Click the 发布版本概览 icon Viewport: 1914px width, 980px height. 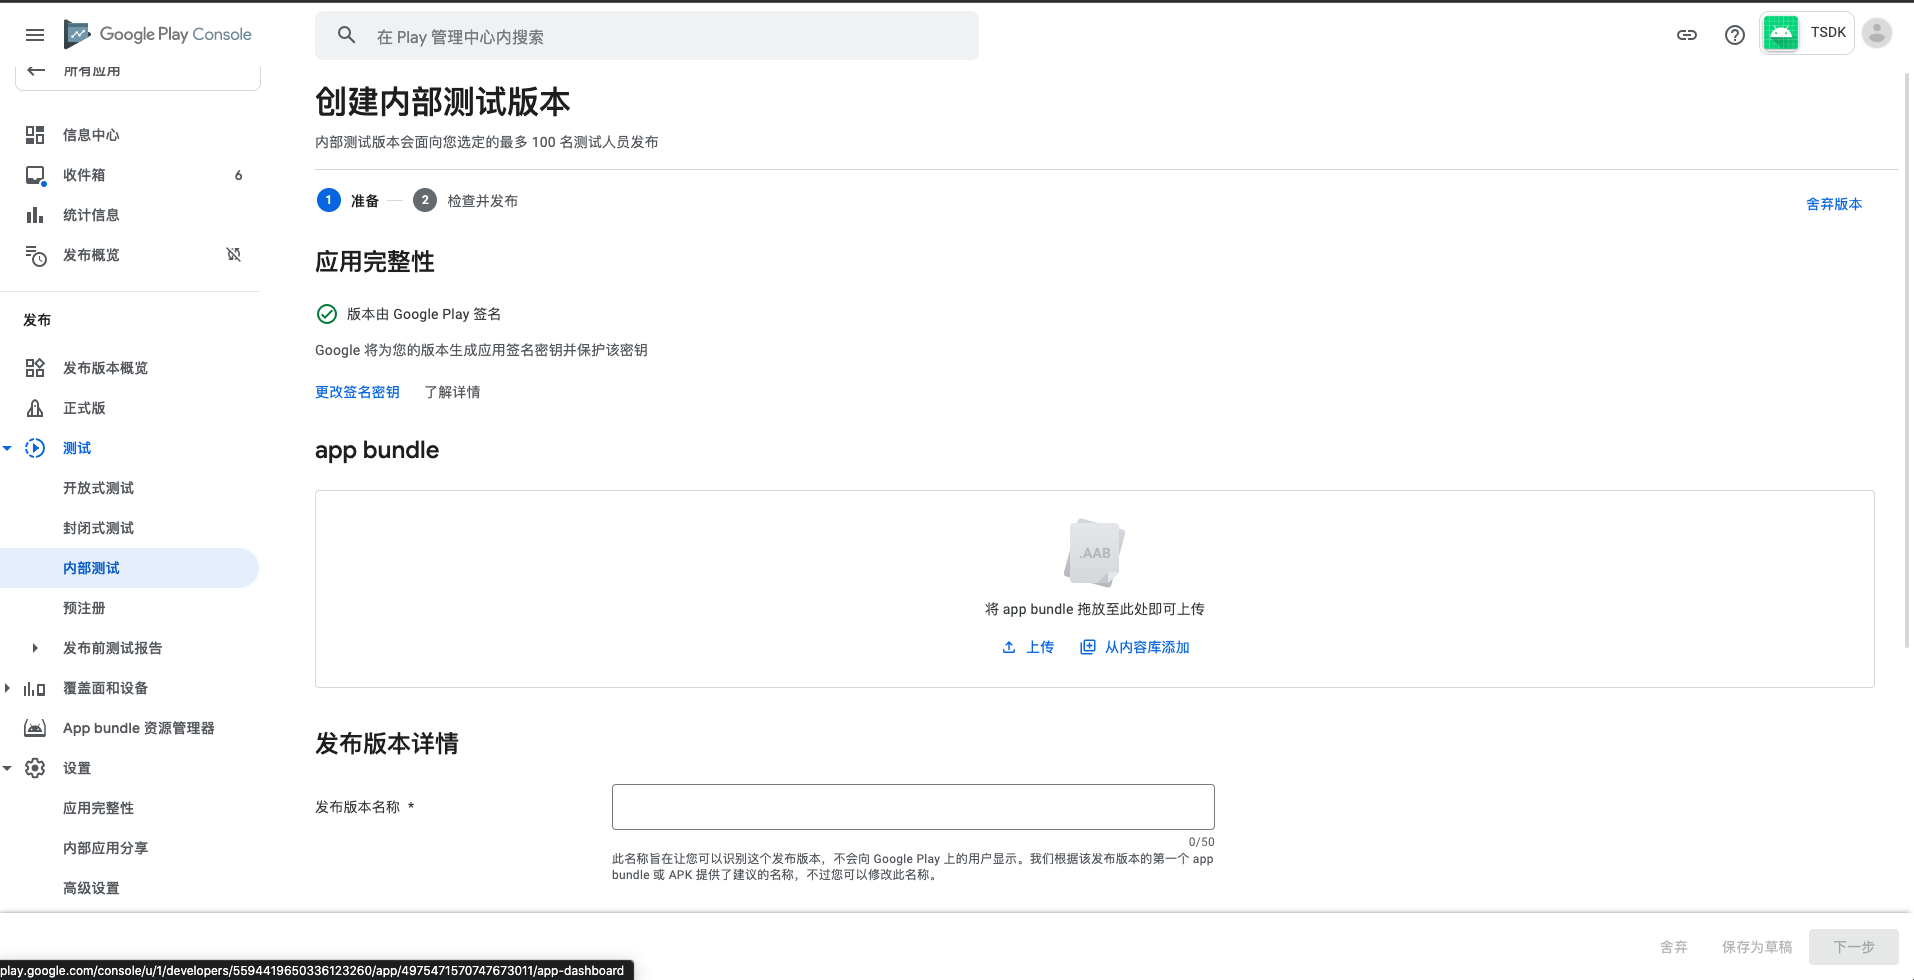tap(35, 368)
